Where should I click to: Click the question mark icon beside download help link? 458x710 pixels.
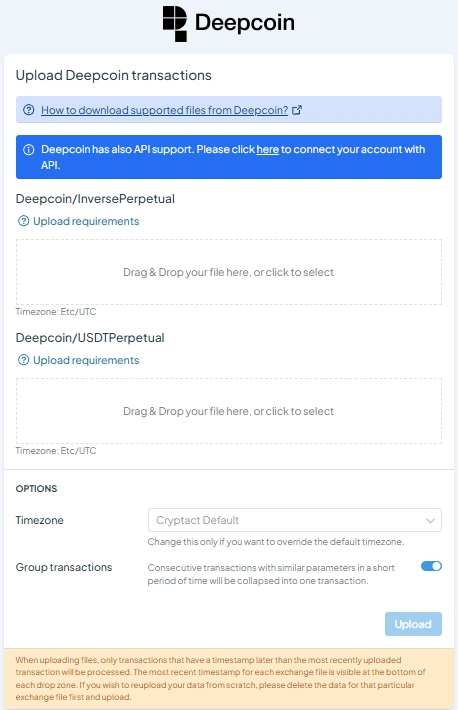29,110
